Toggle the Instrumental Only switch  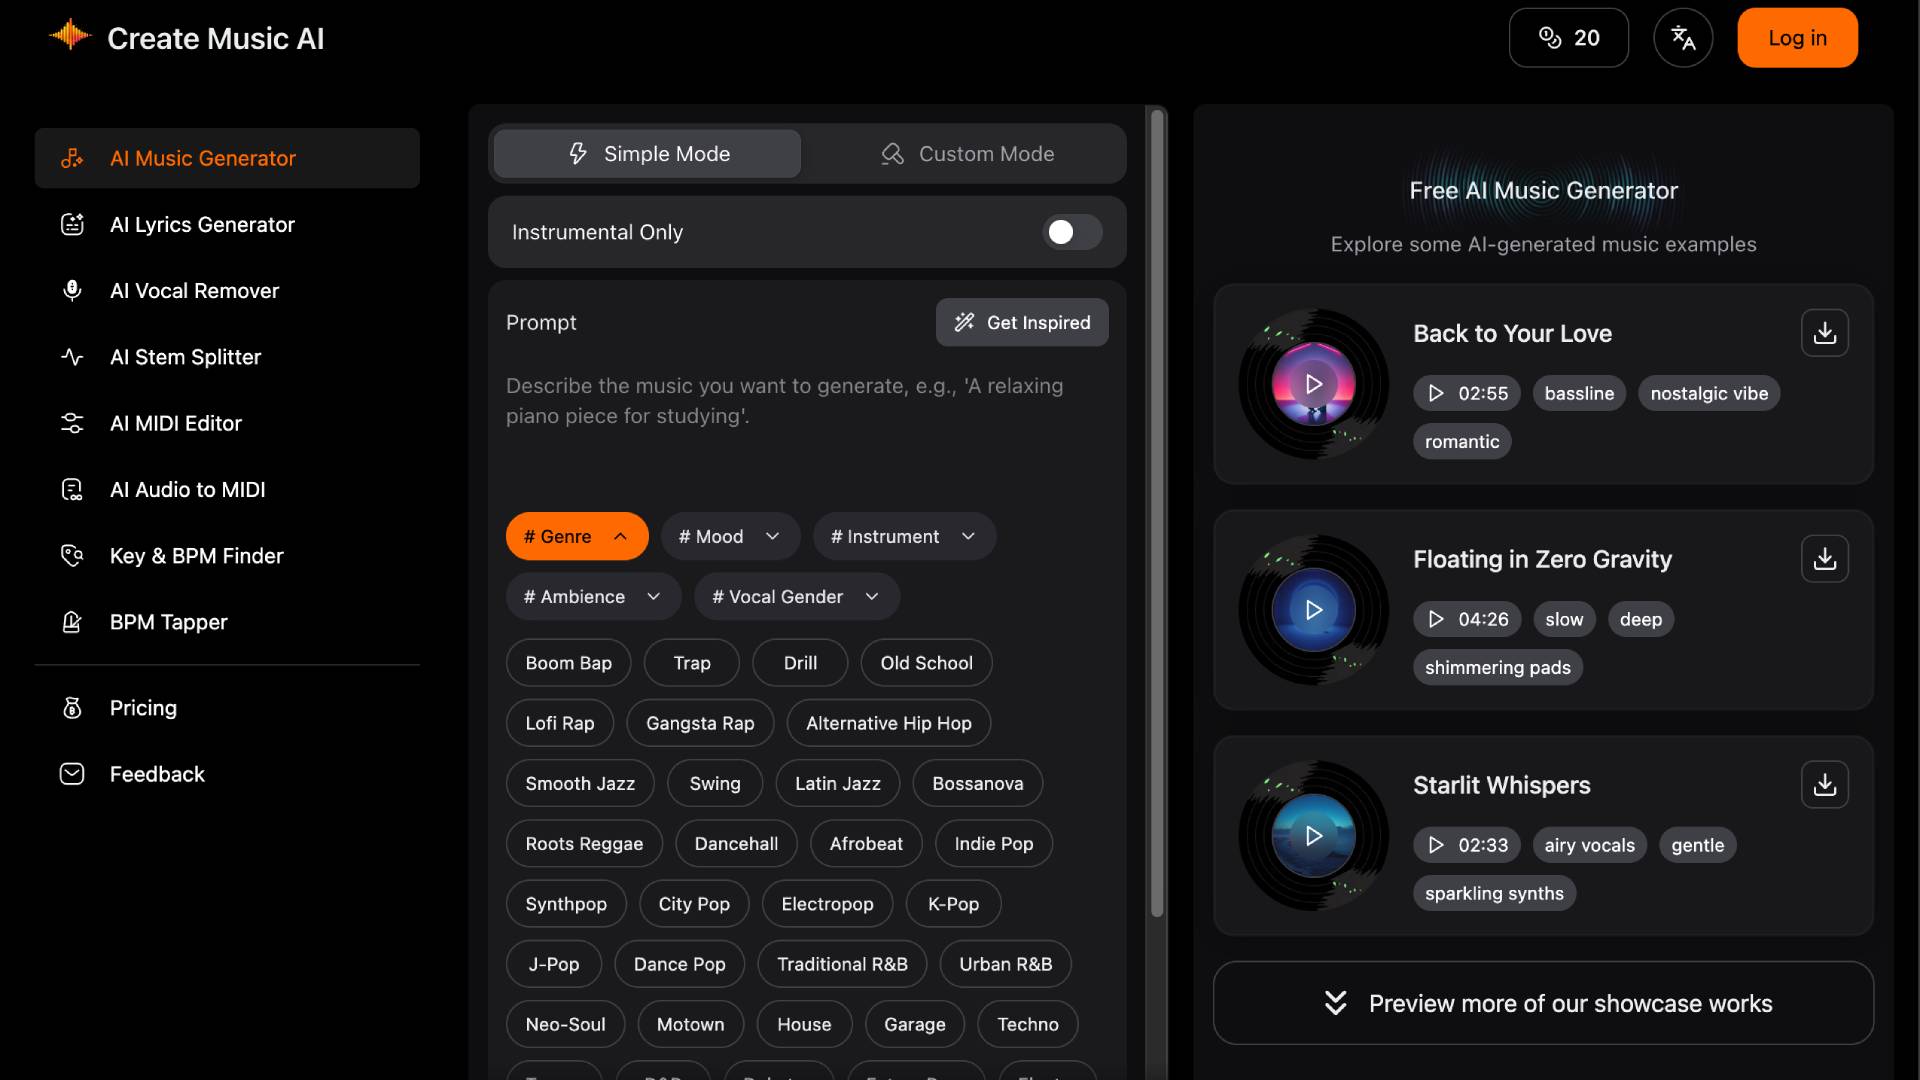[x=1072, y=232]
